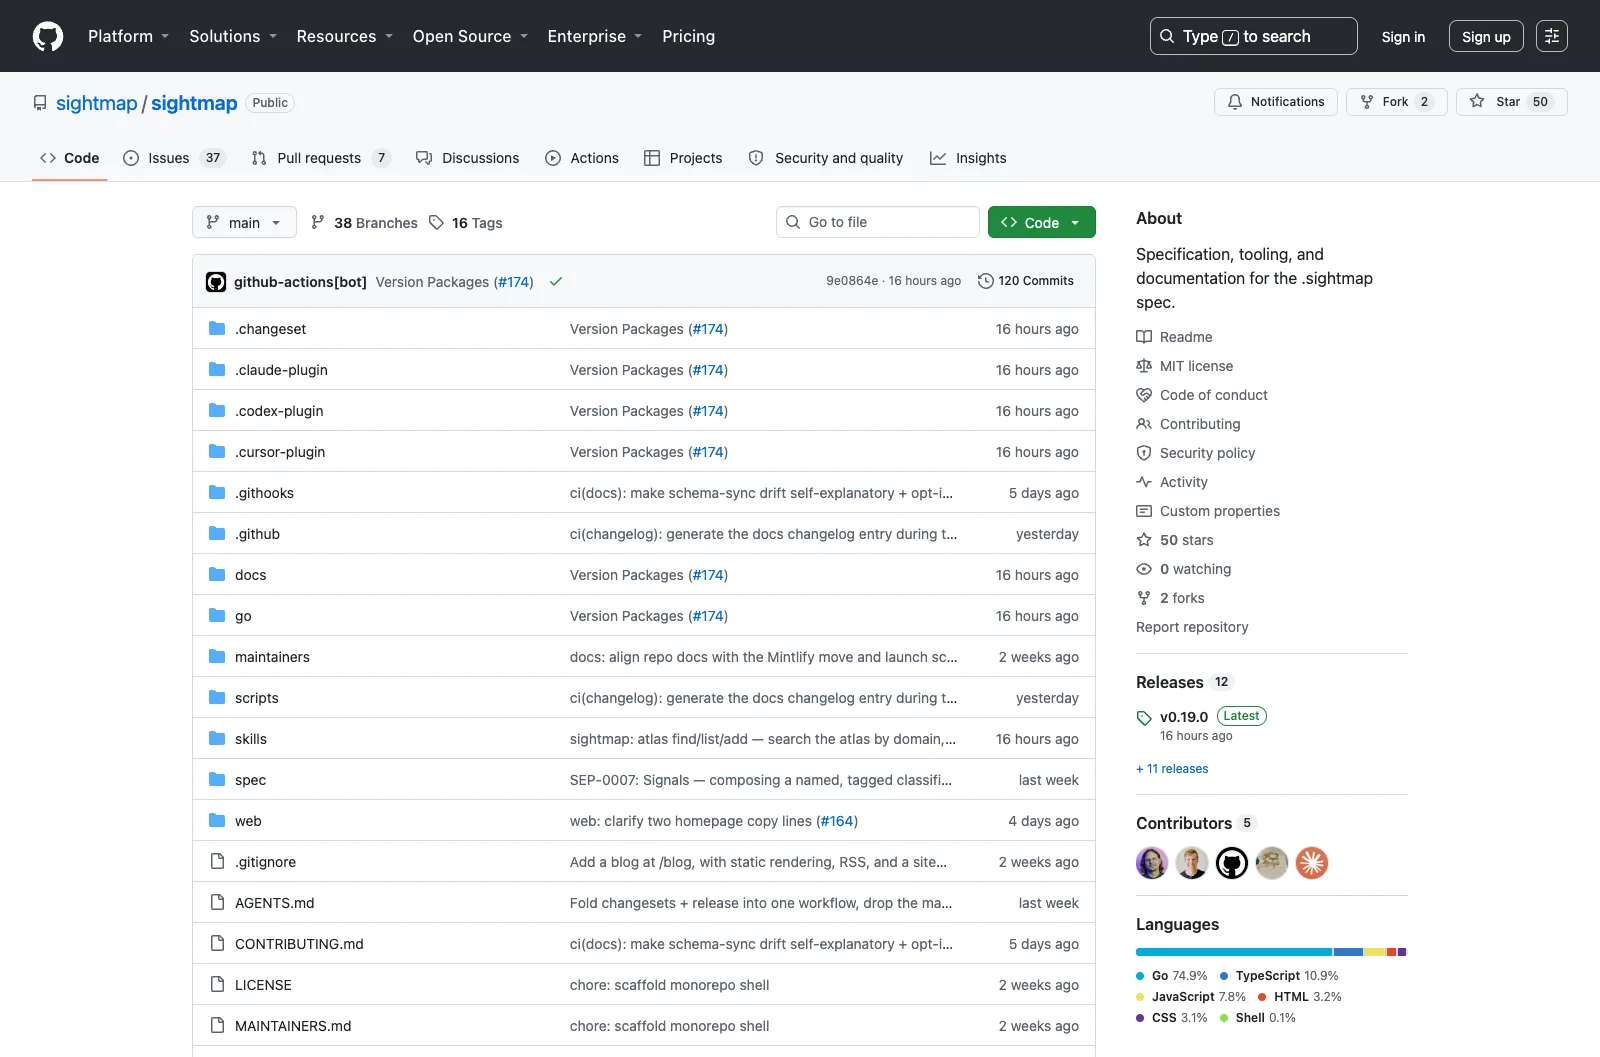This screenshot has height=1057, width=1600.
Task: Click the eye icon beside 0 watching
Action: [1144, 569]
